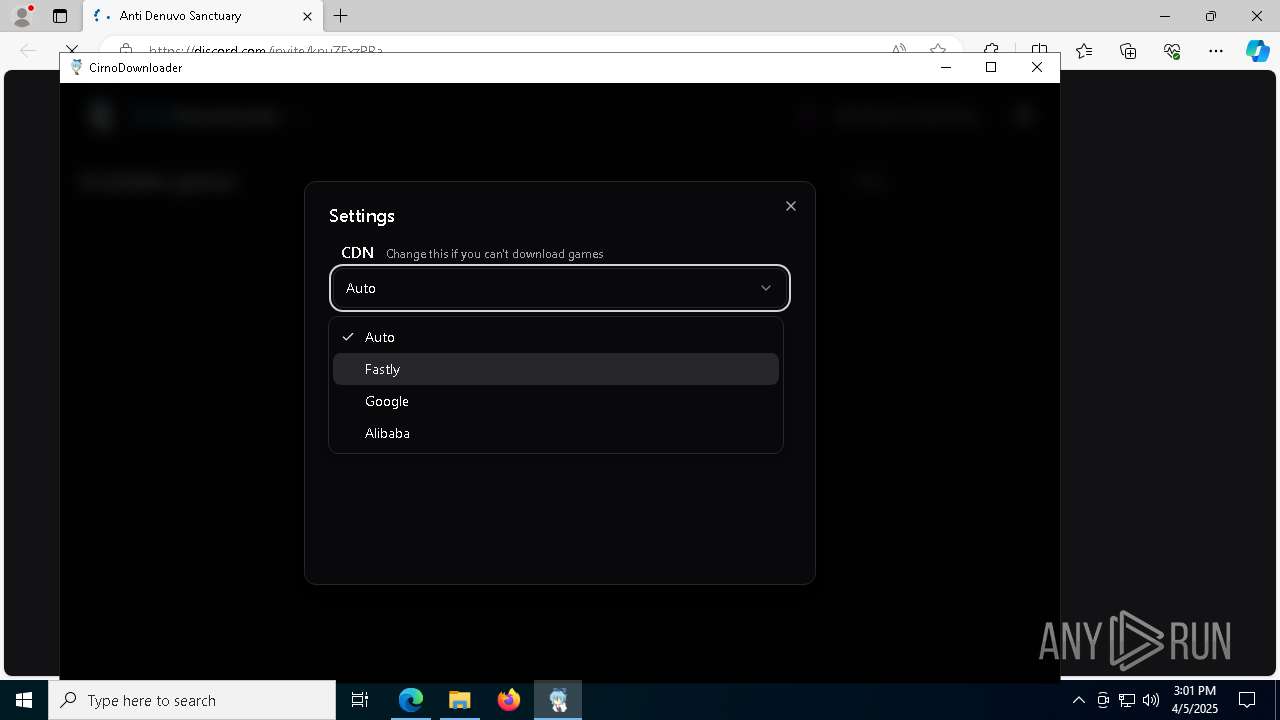1280x720 pixels.
Task: Open Task View on taskbar
Action: [360, 700]
